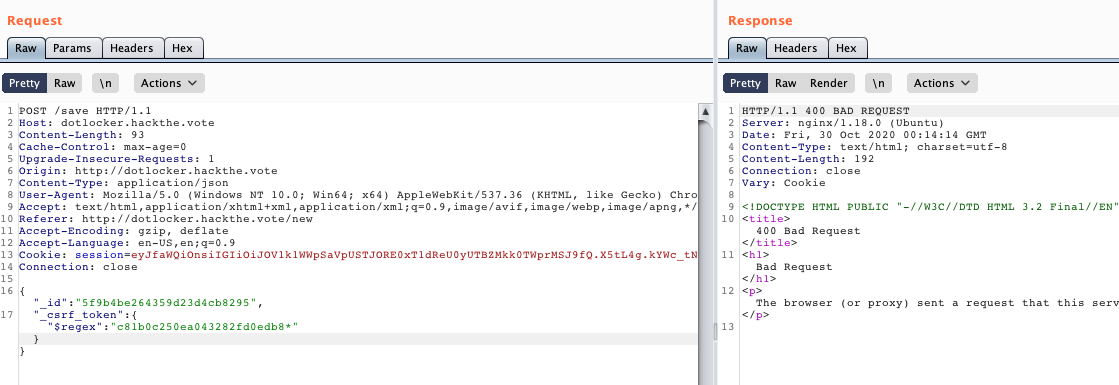
Task: Open the Request Params tab
Action: [x=73, y=48]
